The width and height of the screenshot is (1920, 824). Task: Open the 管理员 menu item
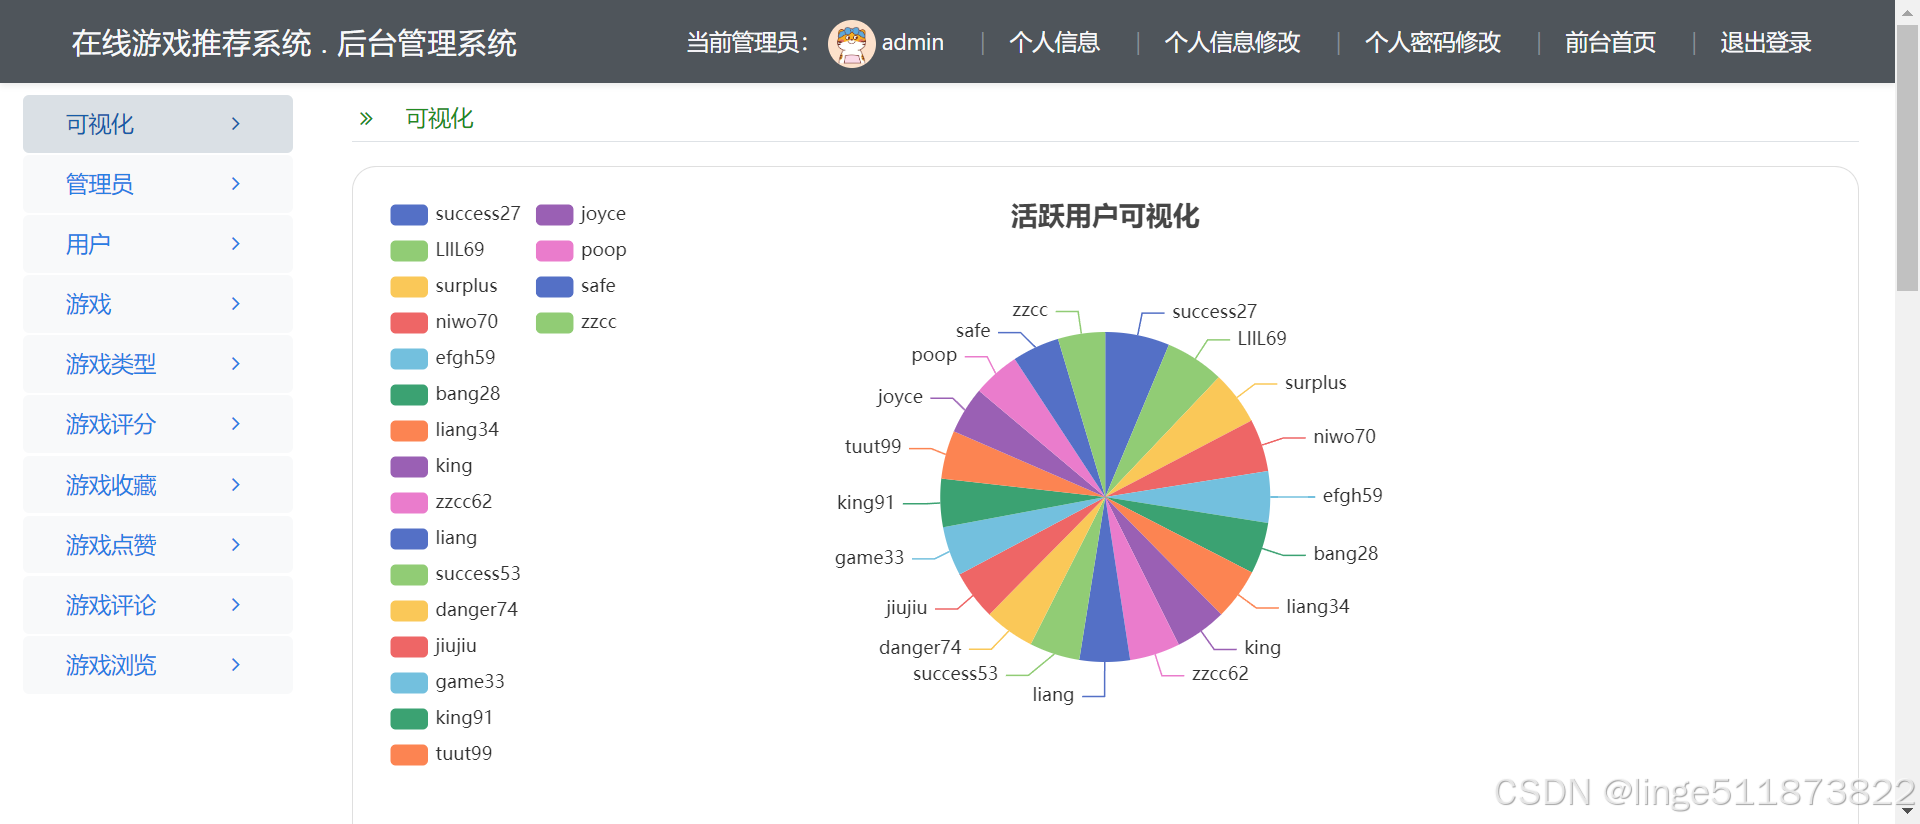point(158,184)
